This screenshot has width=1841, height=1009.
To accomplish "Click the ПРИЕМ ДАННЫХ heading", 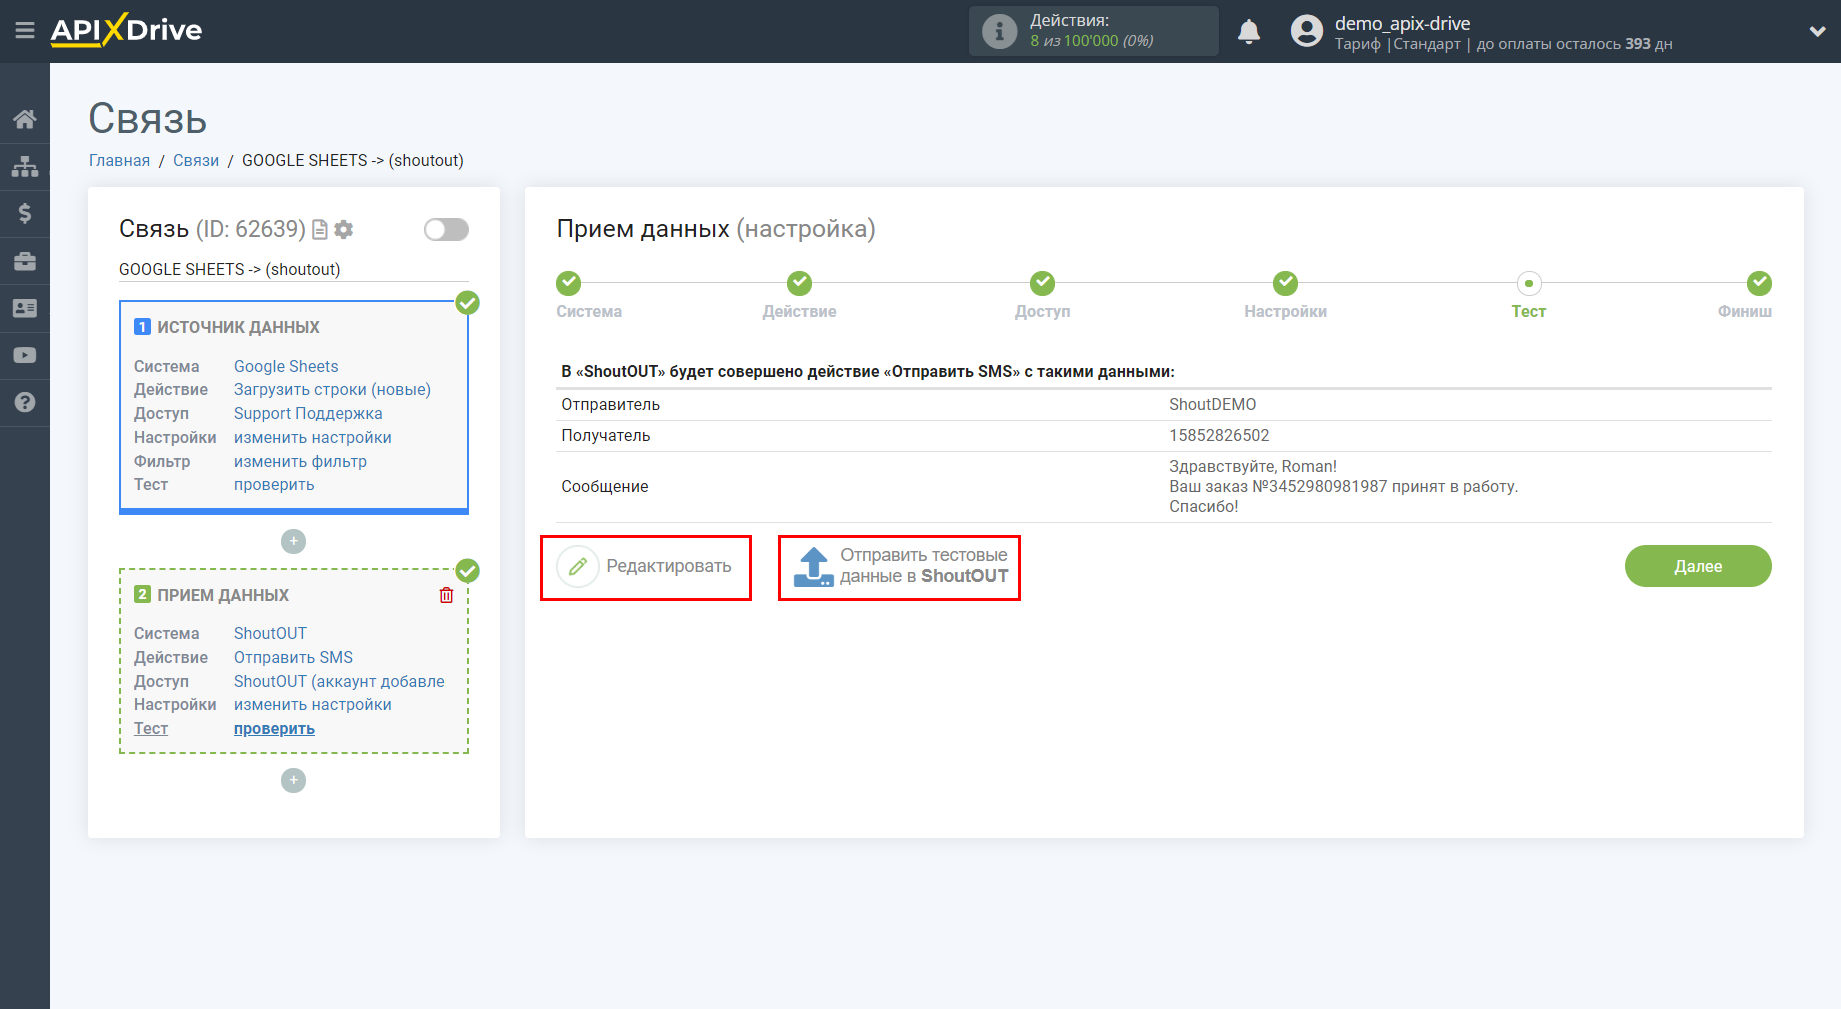I will point(223,596).
